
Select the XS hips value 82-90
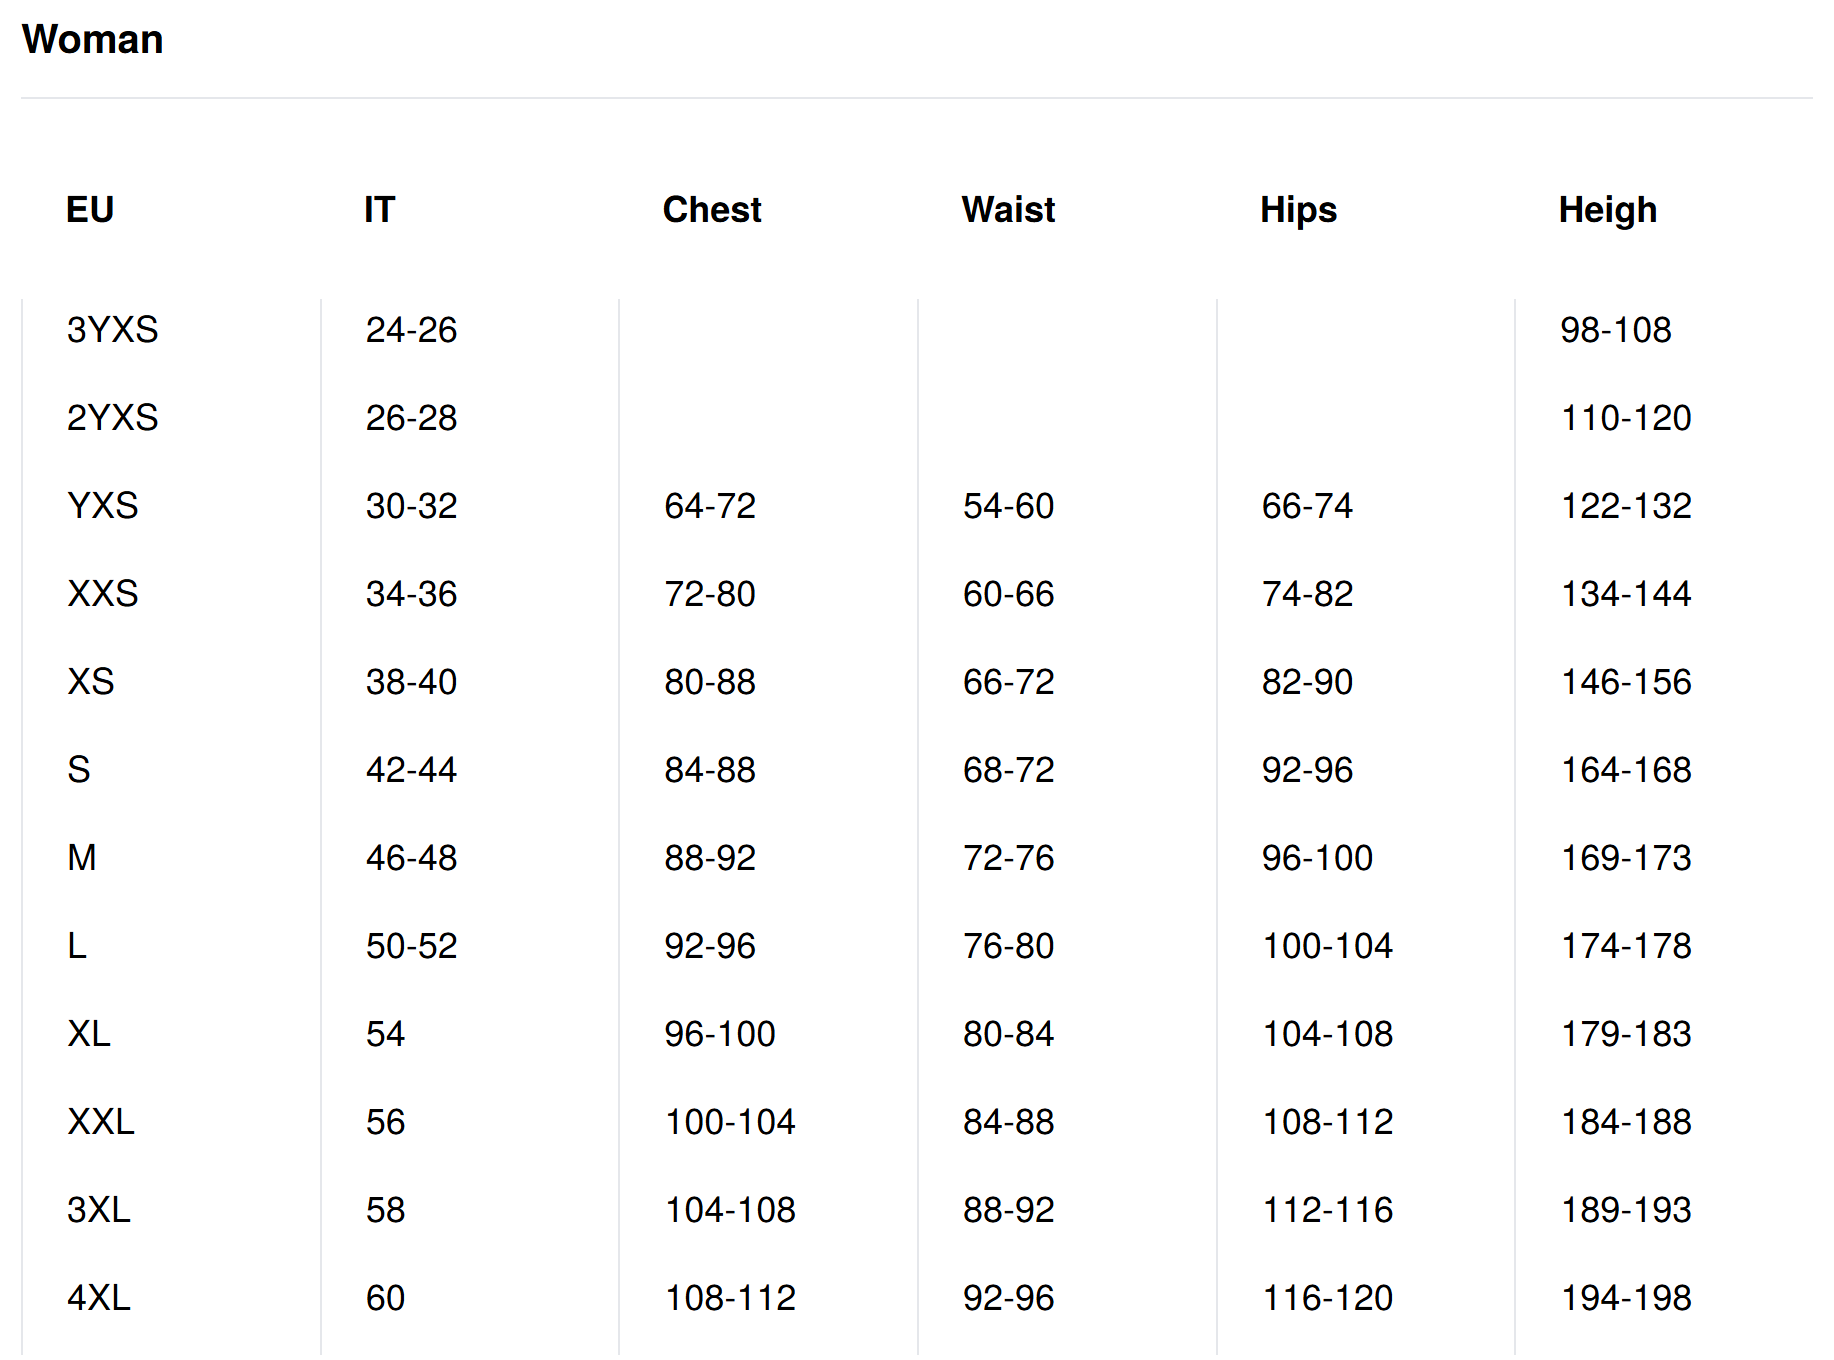1307,682
